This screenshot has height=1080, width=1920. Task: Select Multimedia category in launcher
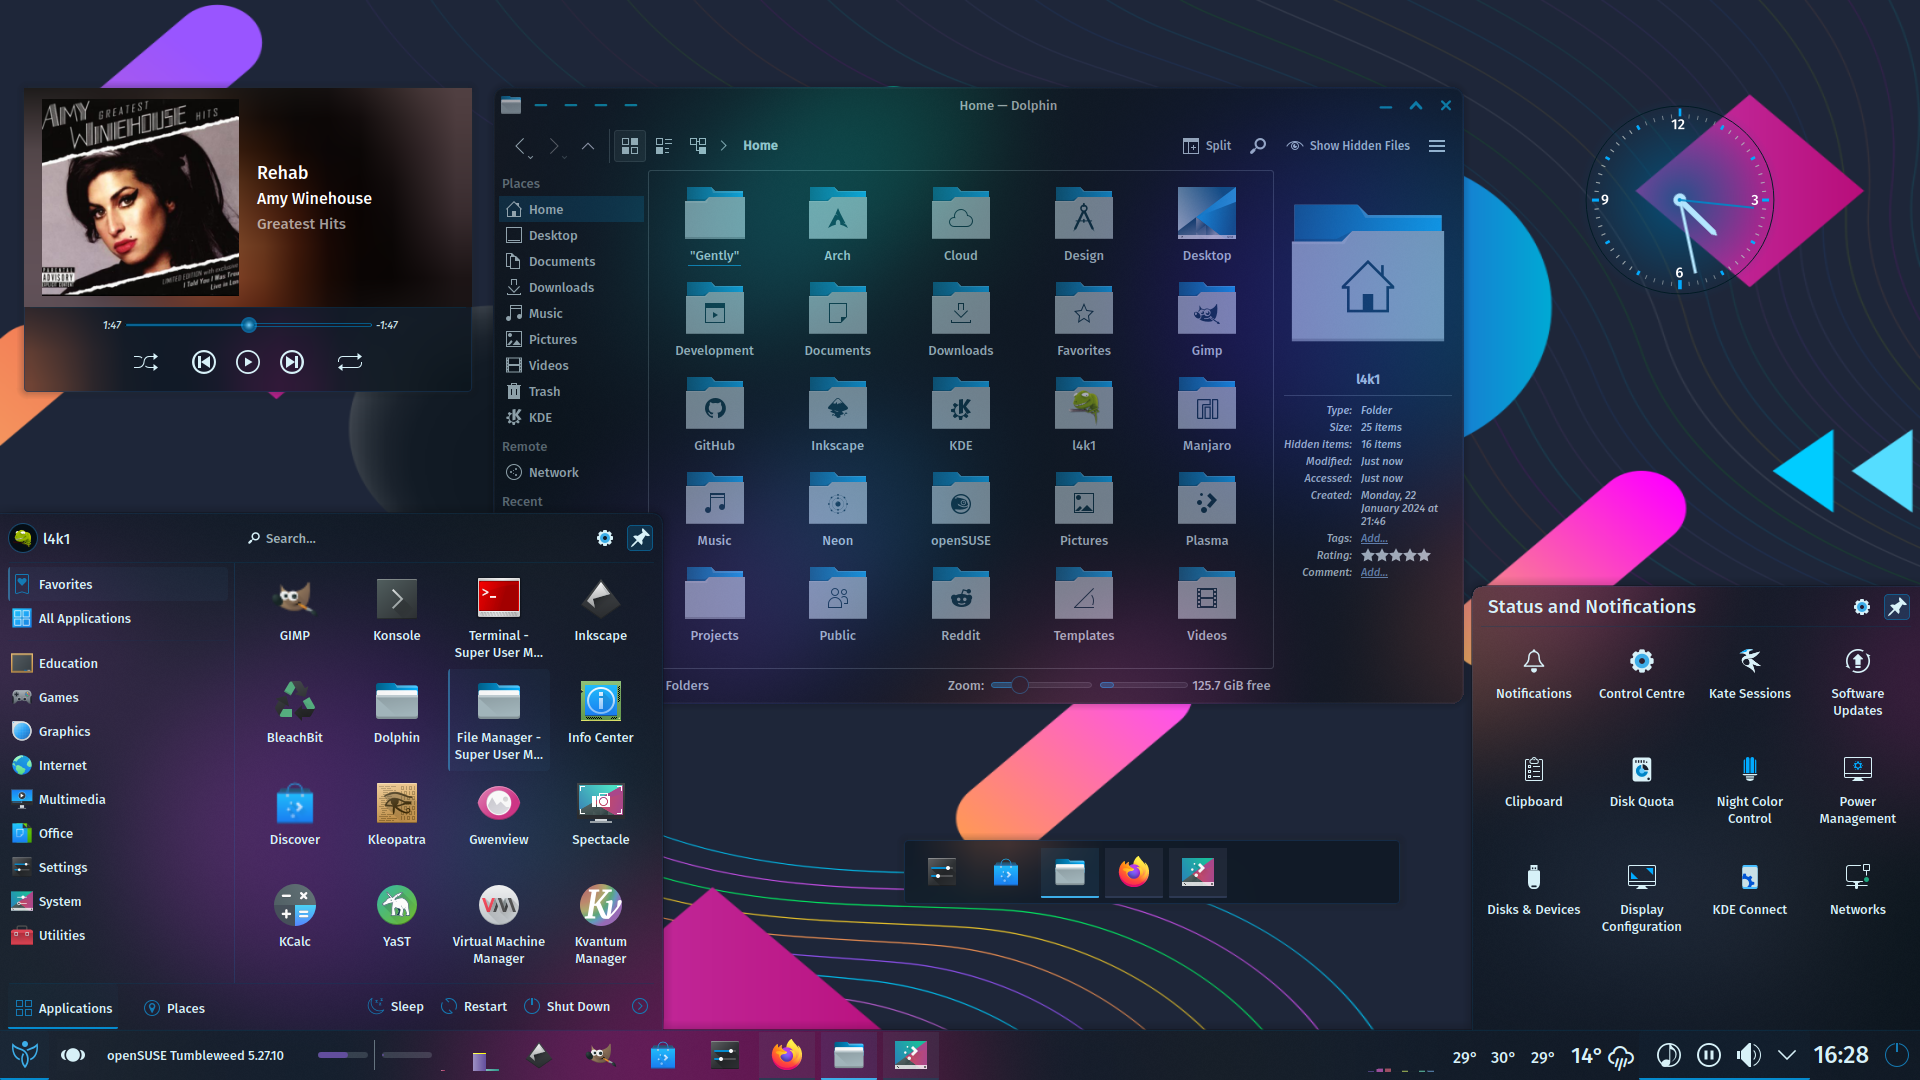pos(118,799)
